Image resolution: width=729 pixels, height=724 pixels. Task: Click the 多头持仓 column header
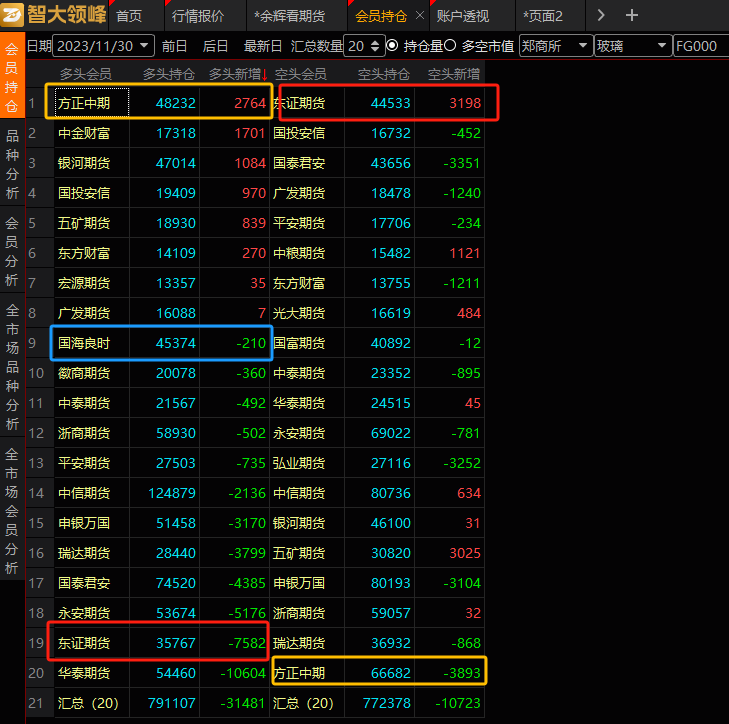(x=169, y=74)
